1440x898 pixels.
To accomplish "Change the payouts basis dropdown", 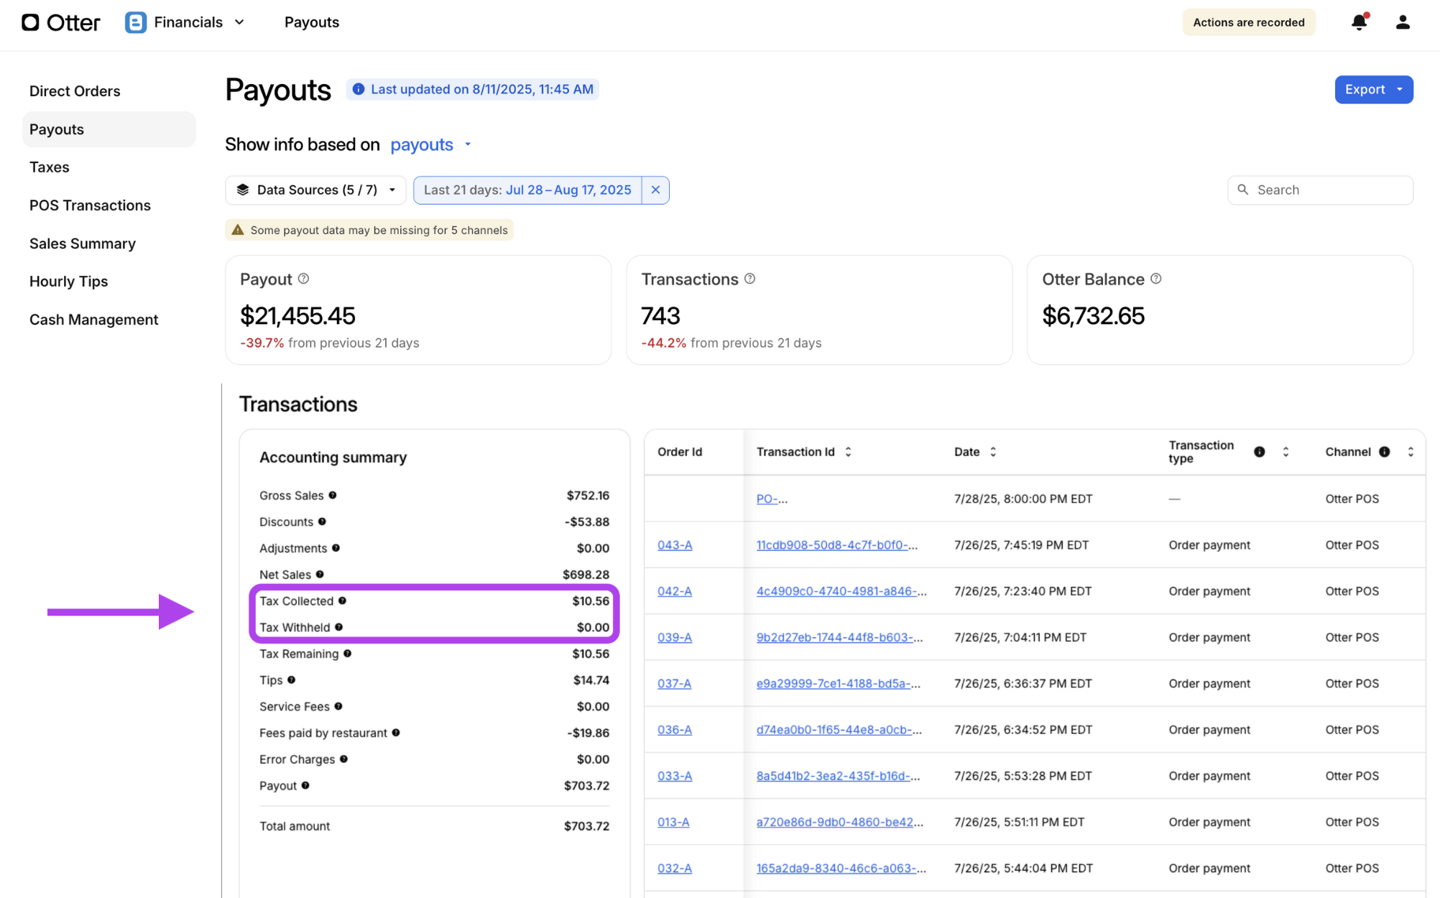I will (430, 145).
